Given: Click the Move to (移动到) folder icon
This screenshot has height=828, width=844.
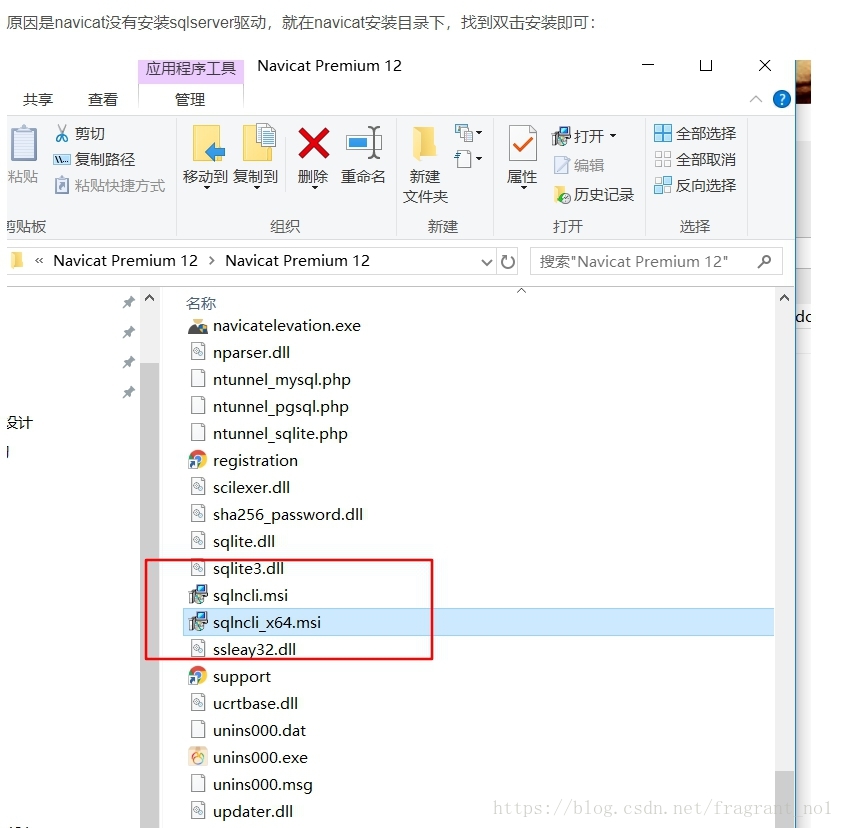Looking at the screenshot, I should coord(208,143).
